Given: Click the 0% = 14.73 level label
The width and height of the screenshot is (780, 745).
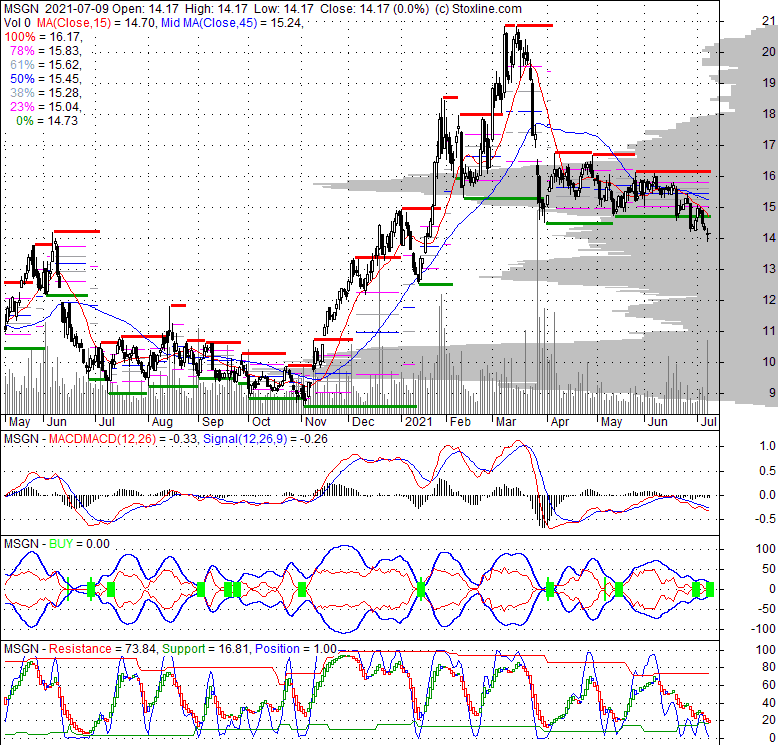Looking at the screenshot, I should pyautogui.click(x=47, y=120).
